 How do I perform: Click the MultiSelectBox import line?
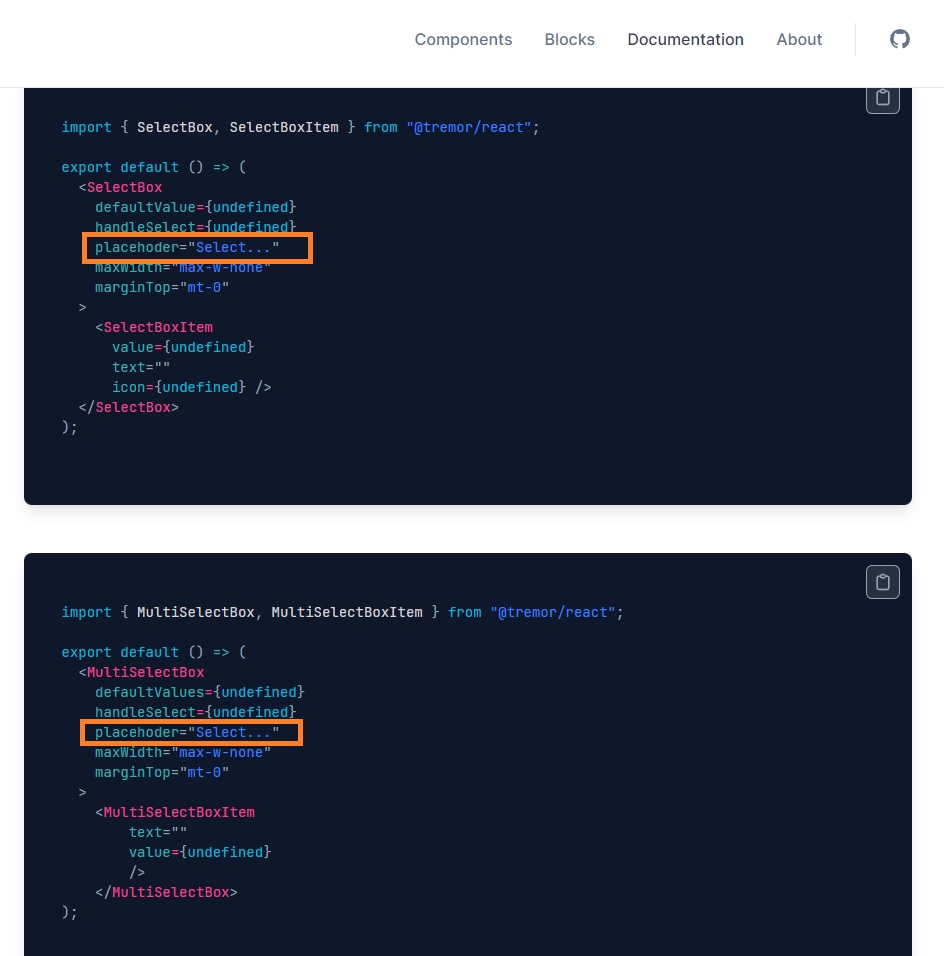[x=342, y=612]
